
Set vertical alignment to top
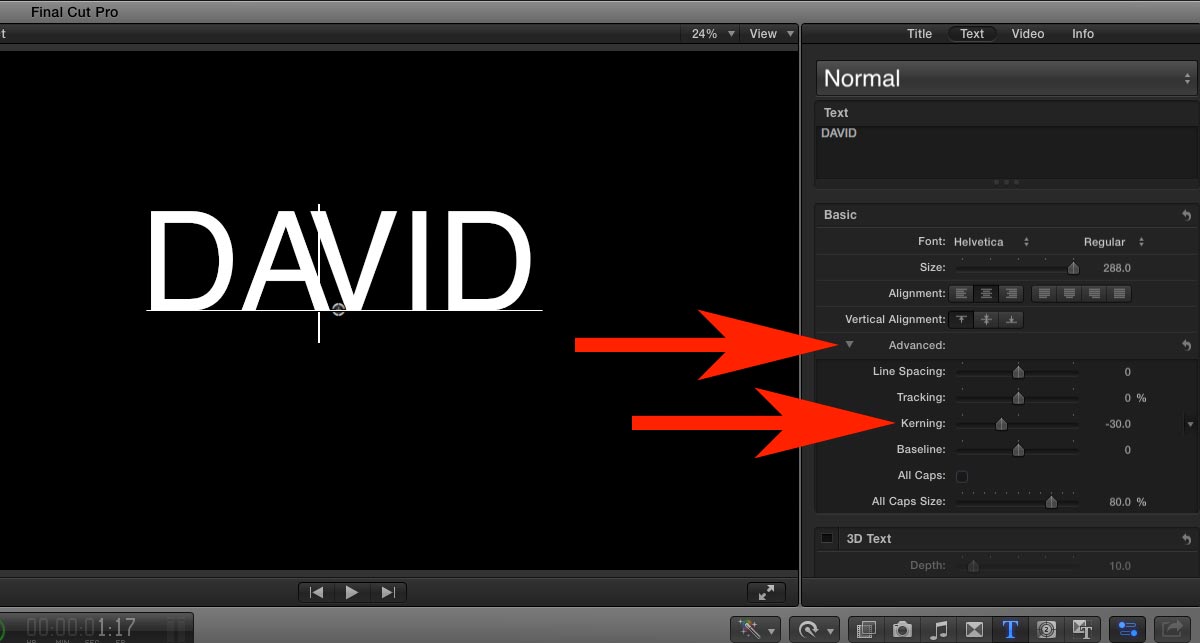[x=961, y=320]
